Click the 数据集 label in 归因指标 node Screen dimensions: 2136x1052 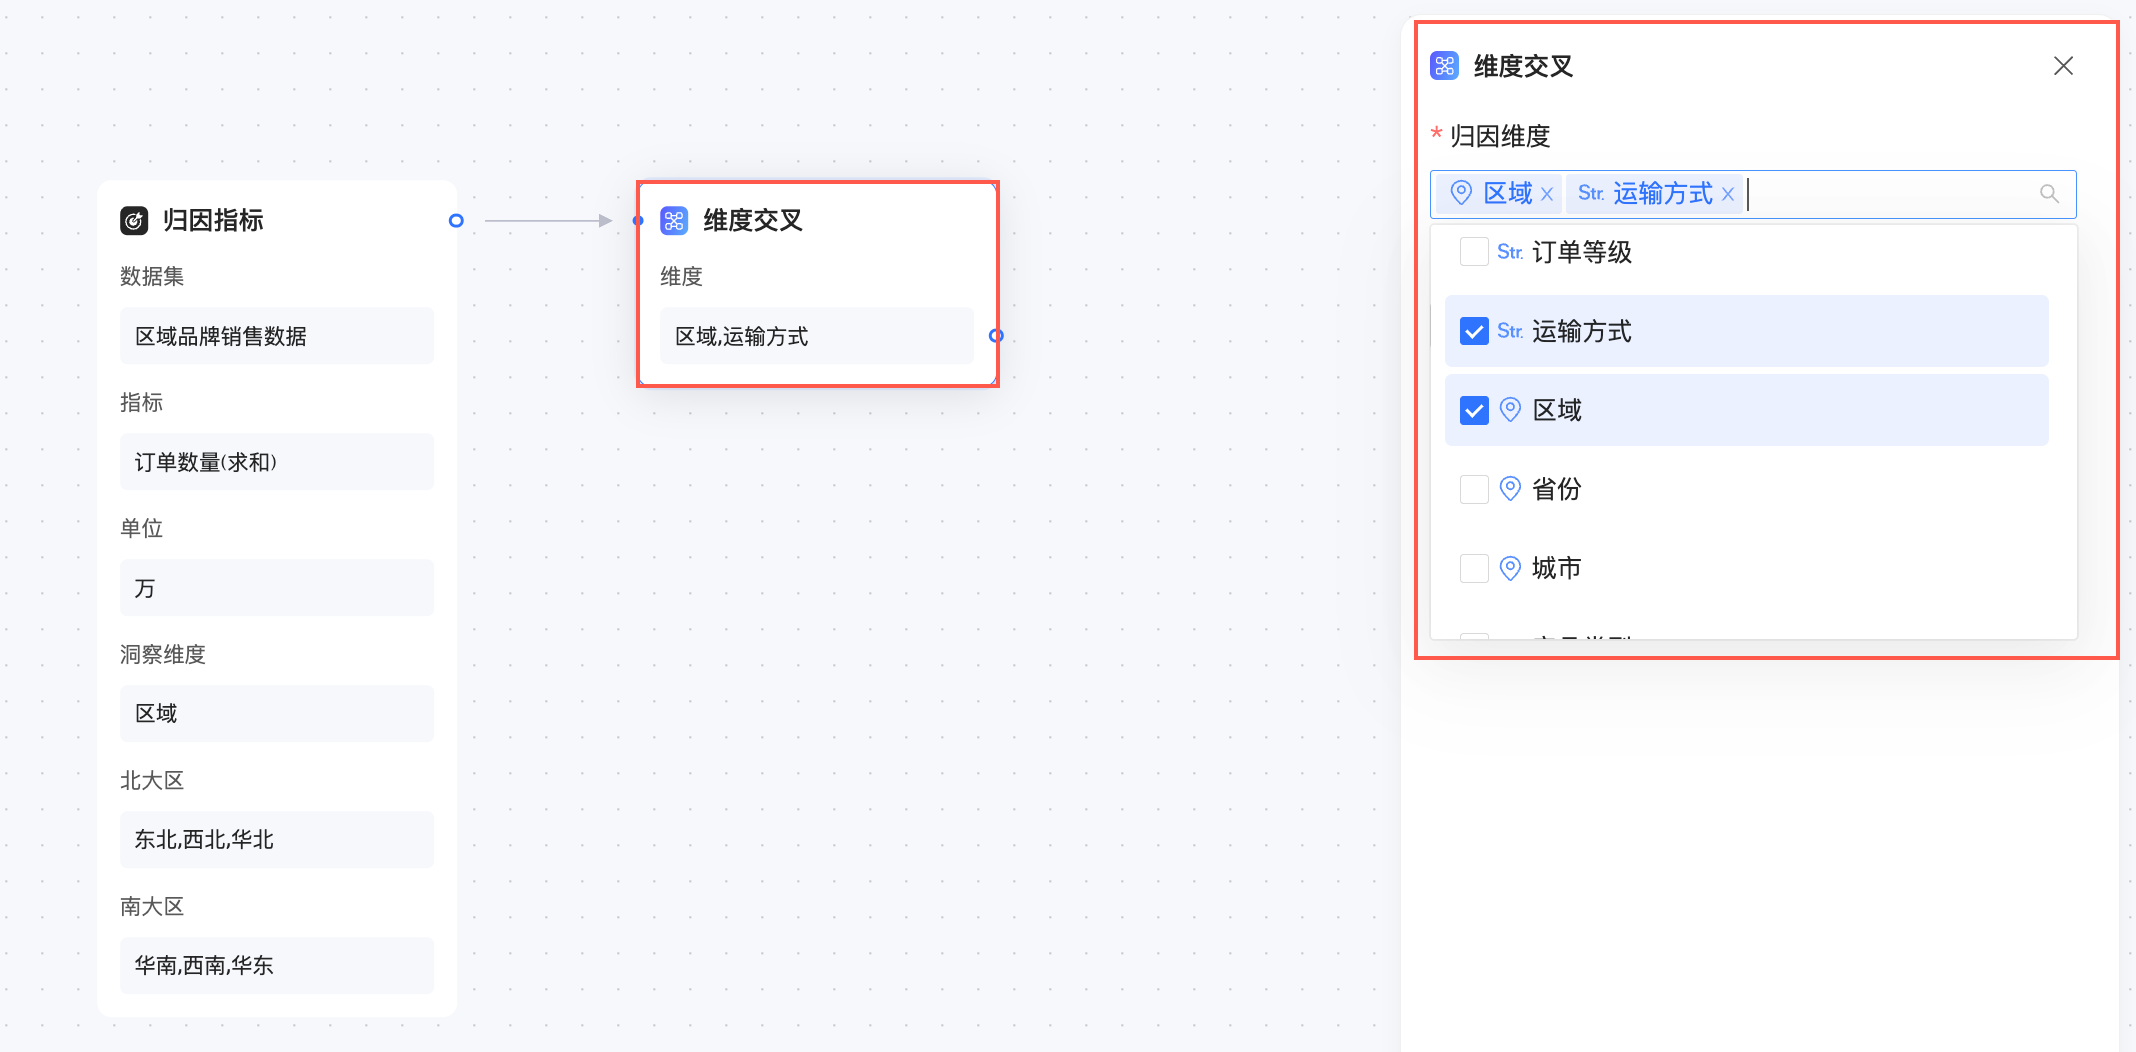[152, 276]
